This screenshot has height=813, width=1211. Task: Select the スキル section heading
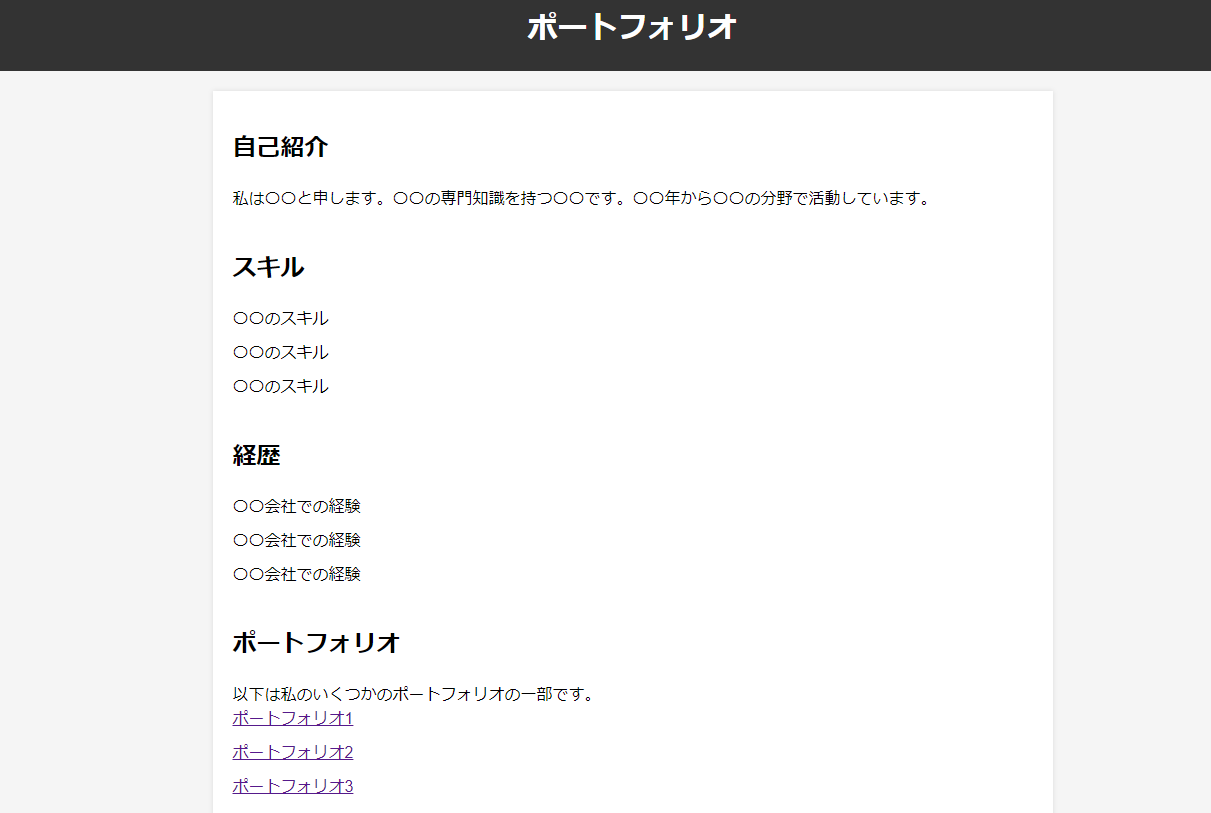(268, 267)
